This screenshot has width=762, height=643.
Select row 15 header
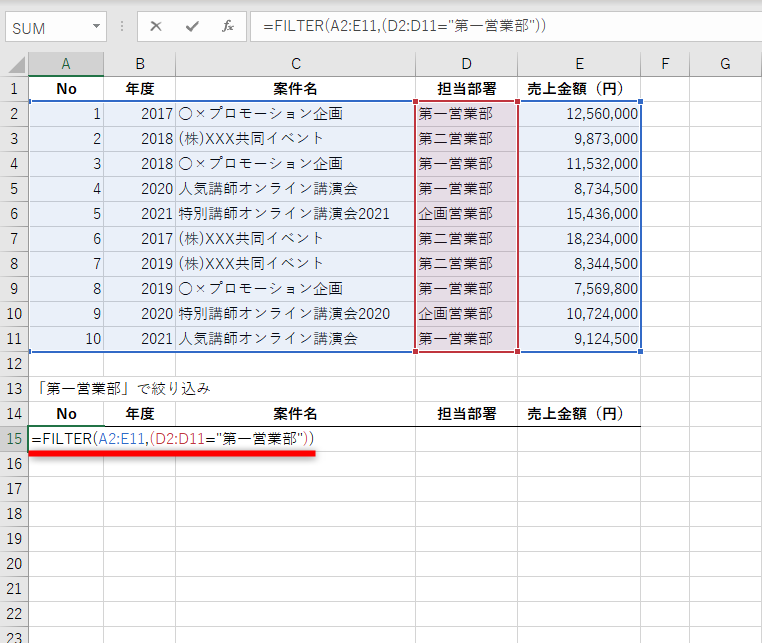click(x=14, y=439)
